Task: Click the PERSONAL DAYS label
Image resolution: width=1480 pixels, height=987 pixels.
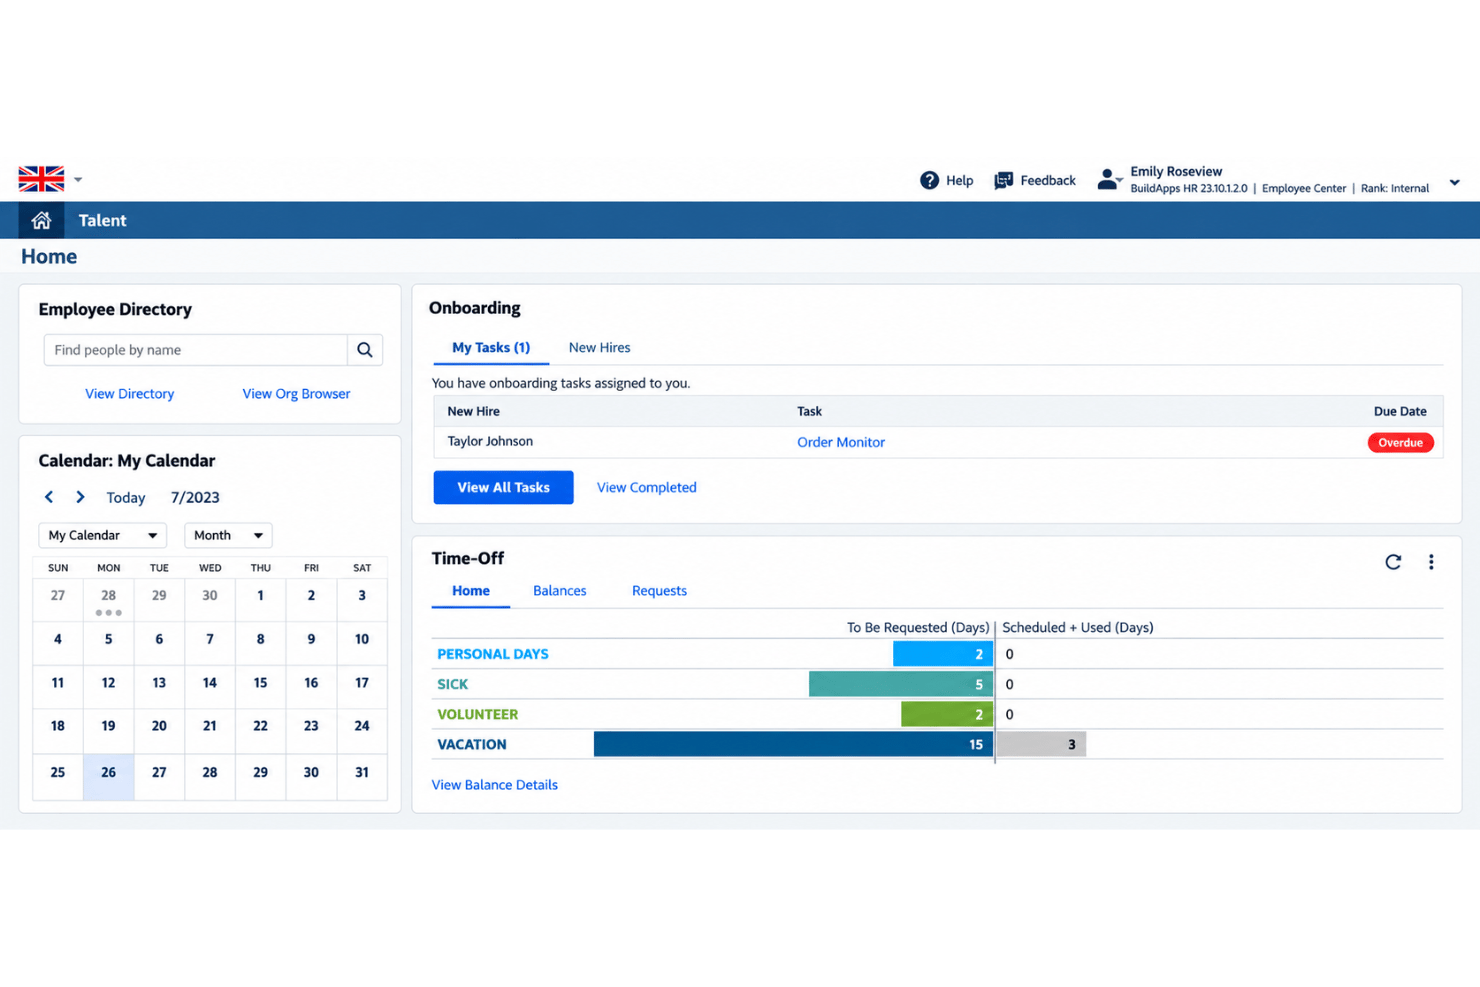Action: (493, 654)
